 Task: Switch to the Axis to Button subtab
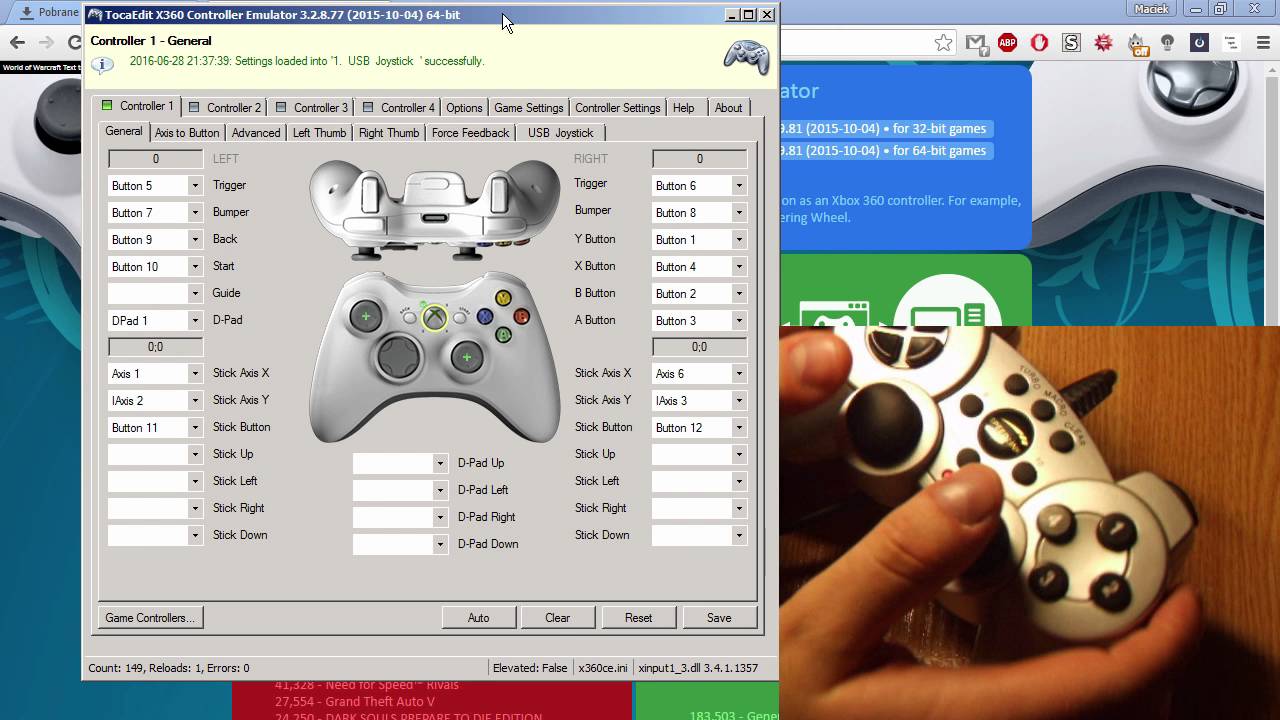coord(187,132)
